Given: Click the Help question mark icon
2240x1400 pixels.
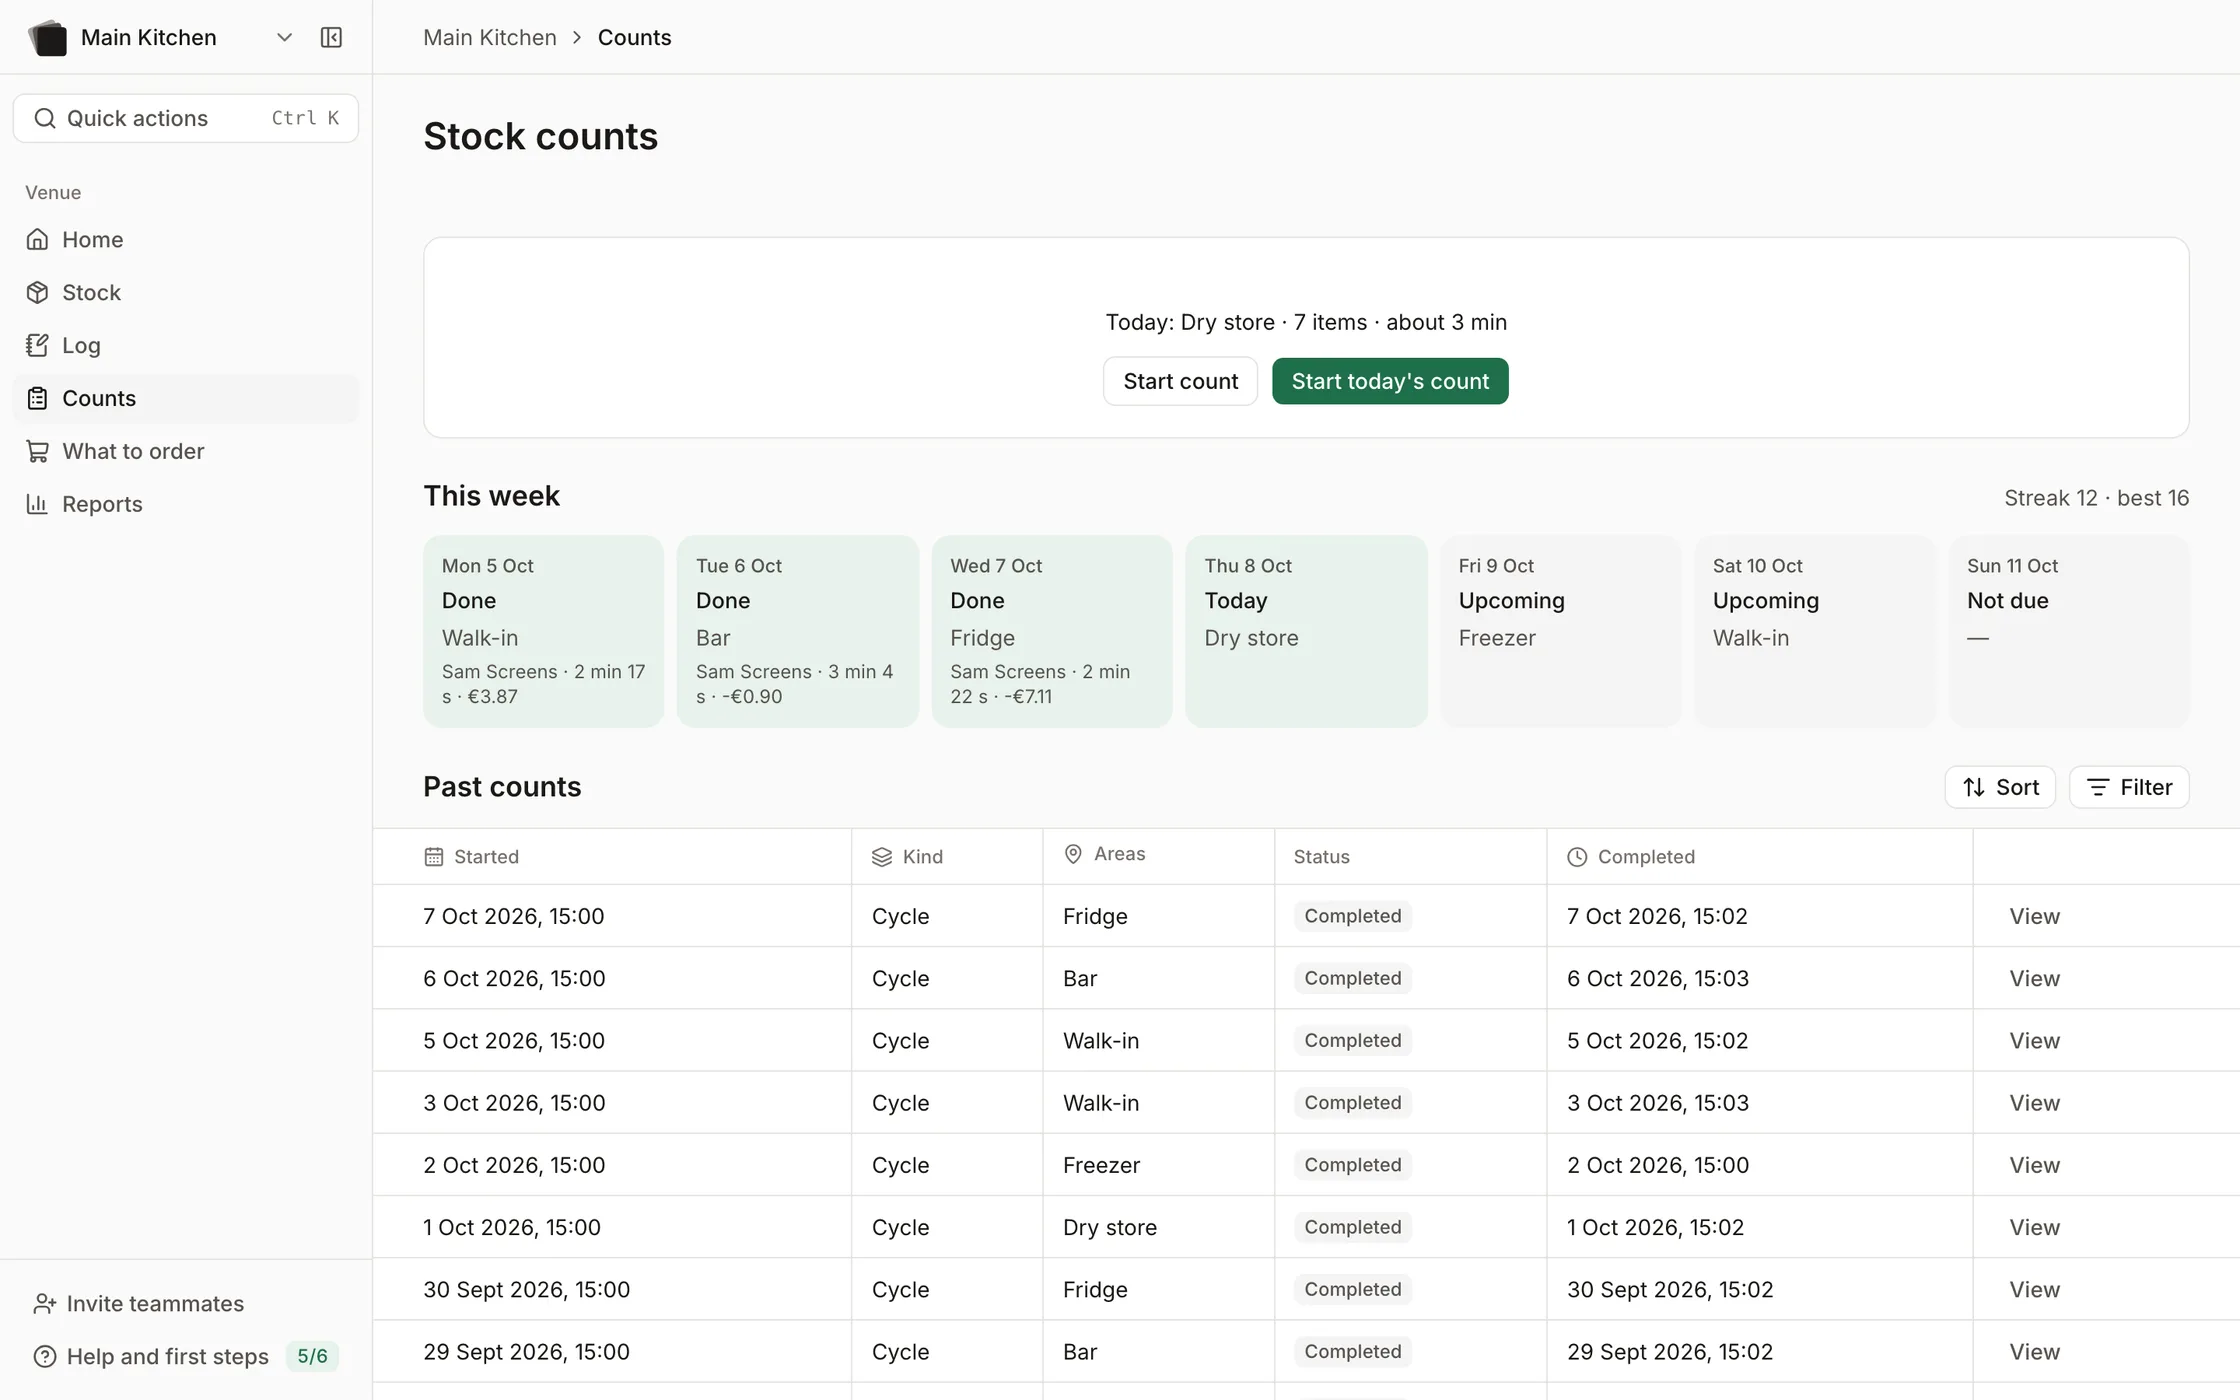Looking at the screenshot, I should click(44, 1356).
